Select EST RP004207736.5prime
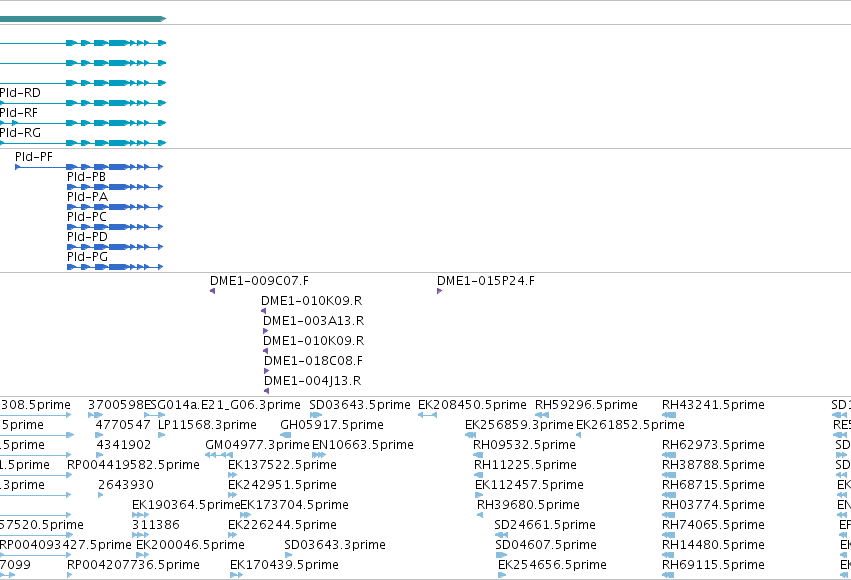The height and width of the screenshot is (580, 851). click(133, 565)
